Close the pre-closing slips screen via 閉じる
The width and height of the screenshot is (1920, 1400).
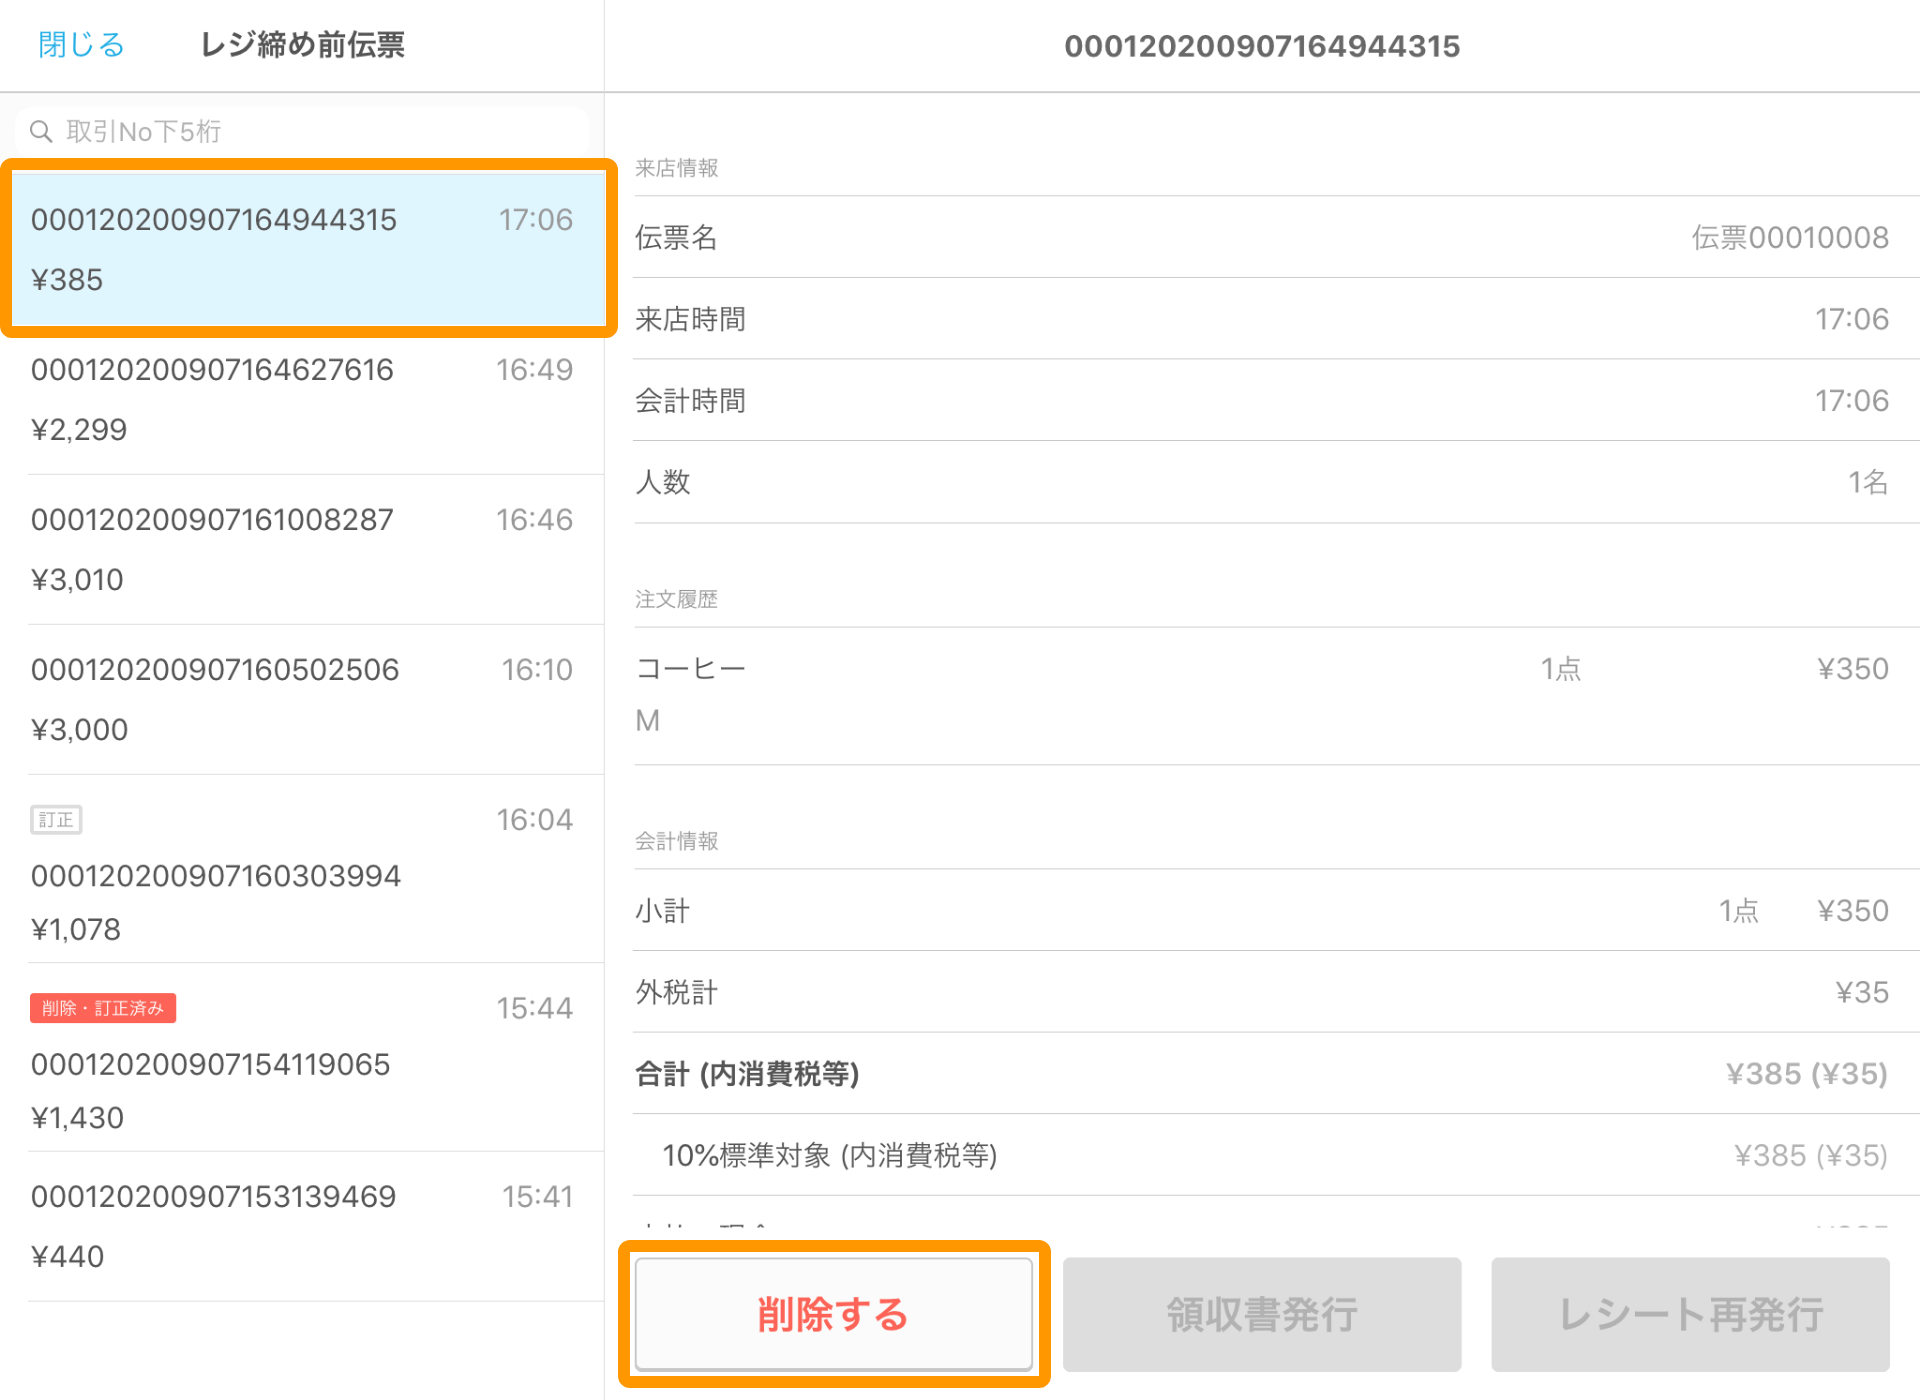tap(81, 45)
